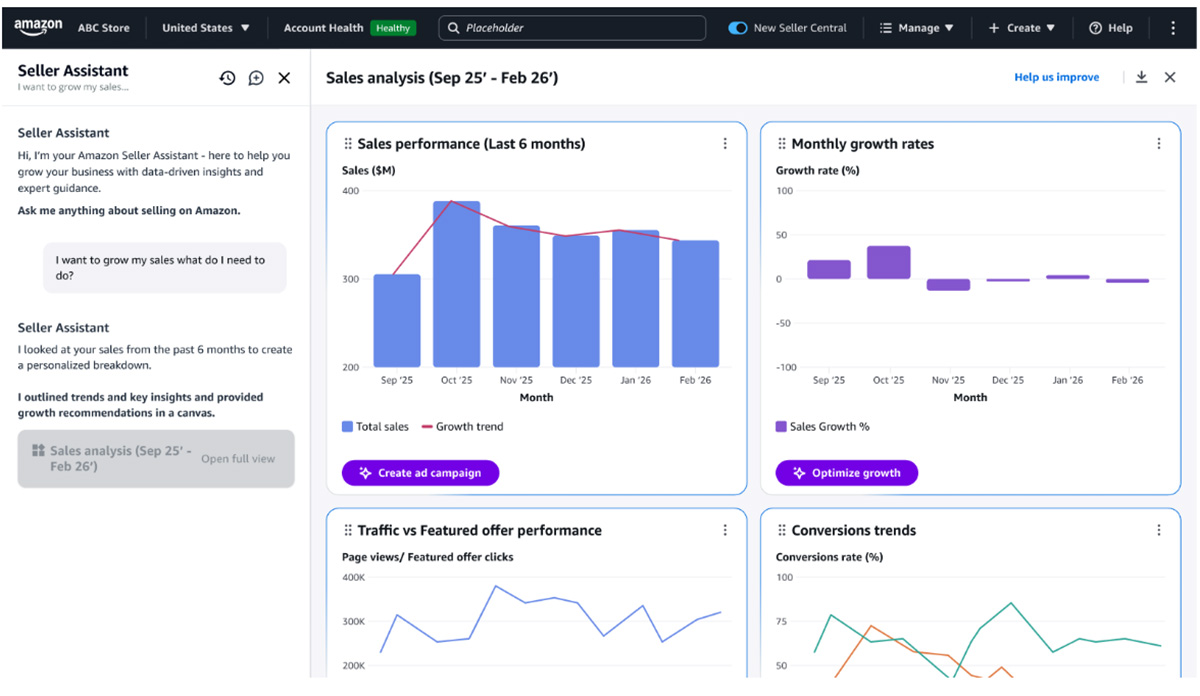Screen dimensions: 1200x696
Task: Click the search magnifier icon
Action: 454,28
